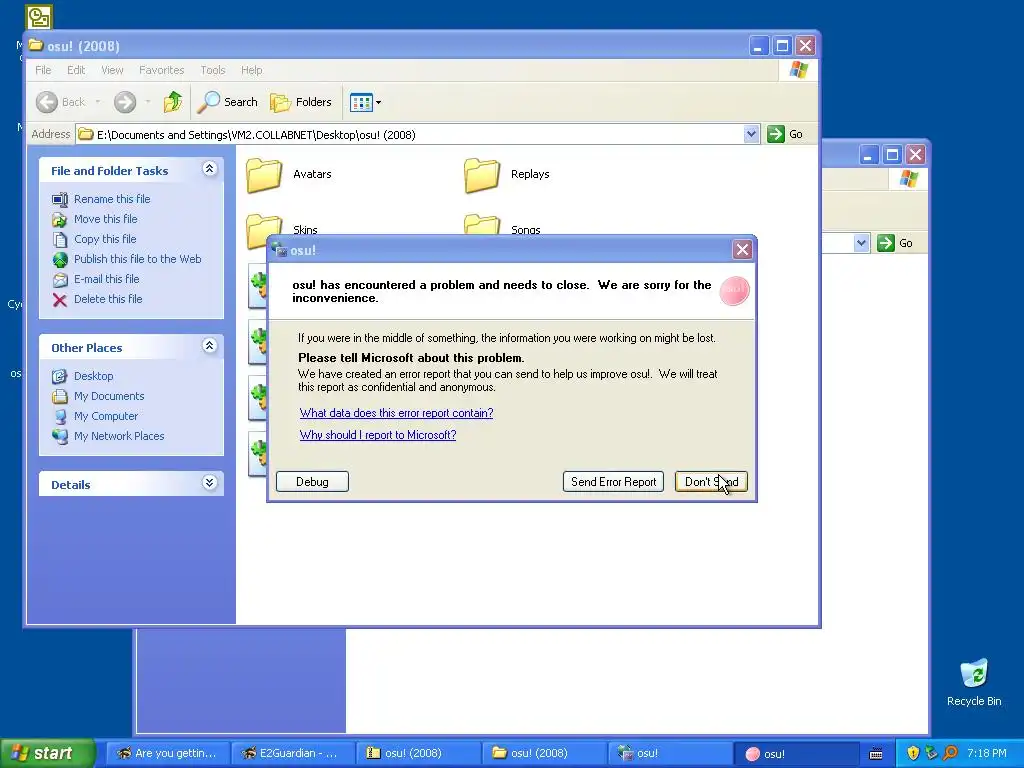
Task: Go to My Documents in Other Places
Action: click(108, 396)
